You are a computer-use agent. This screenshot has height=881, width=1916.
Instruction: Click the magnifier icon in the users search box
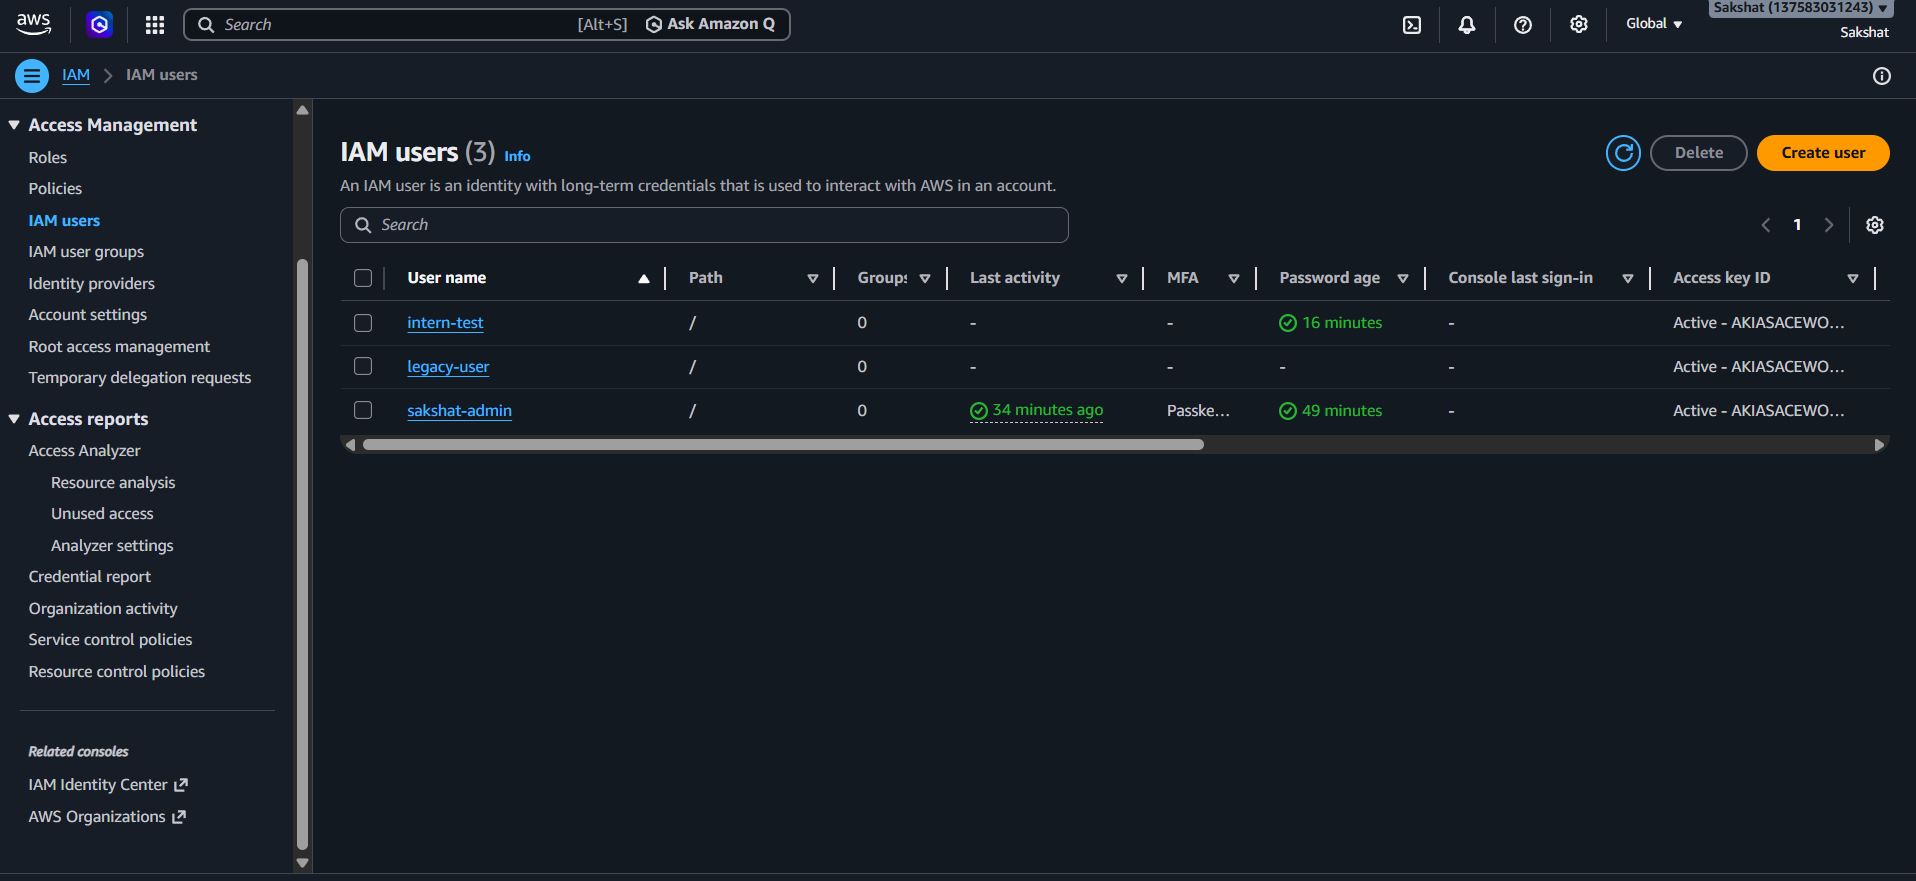[363, 225]
